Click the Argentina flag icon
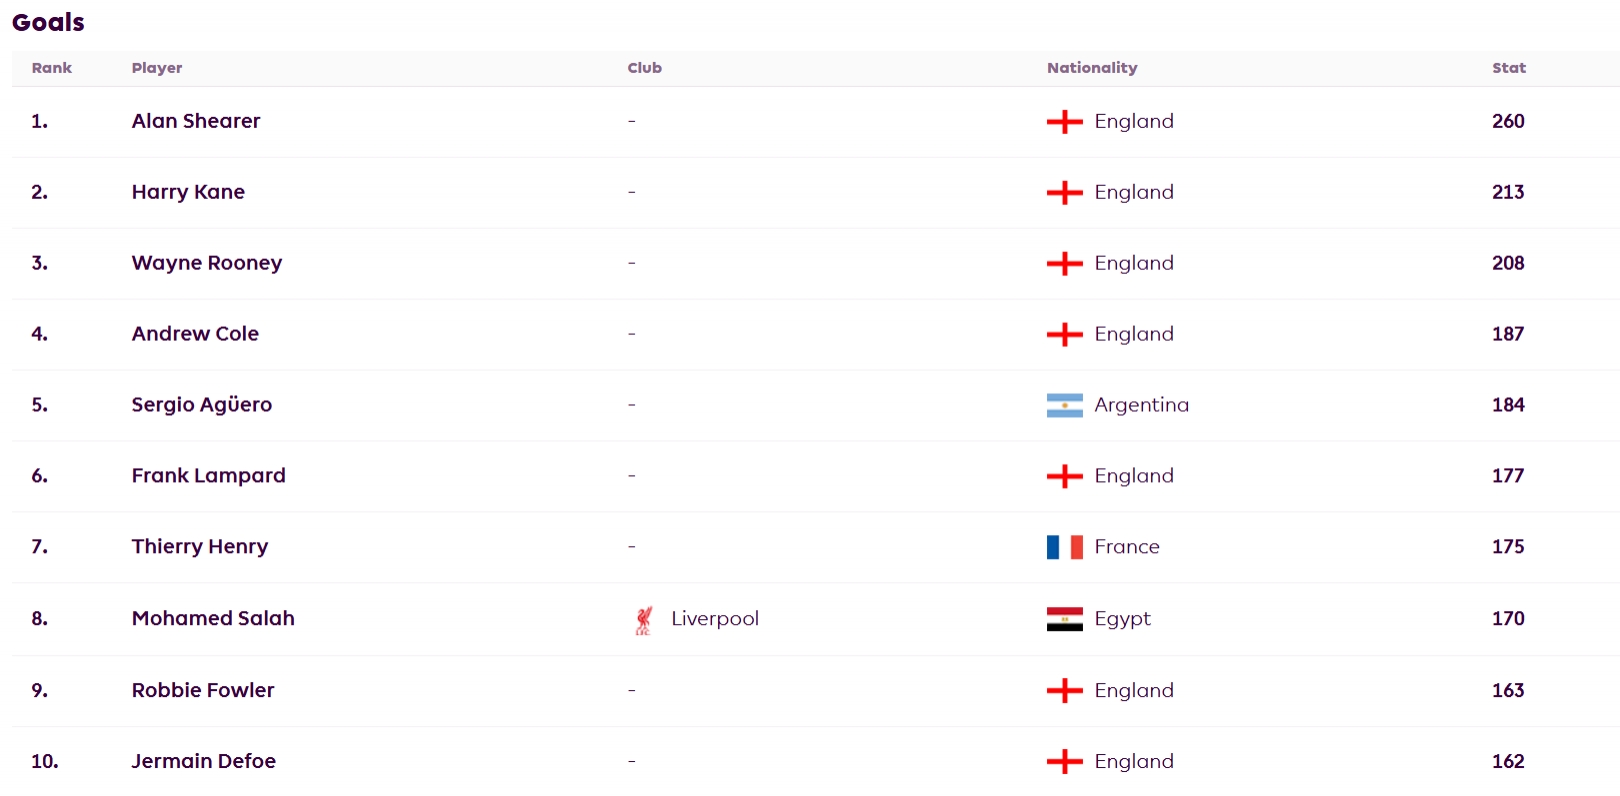 point(1064,405)
